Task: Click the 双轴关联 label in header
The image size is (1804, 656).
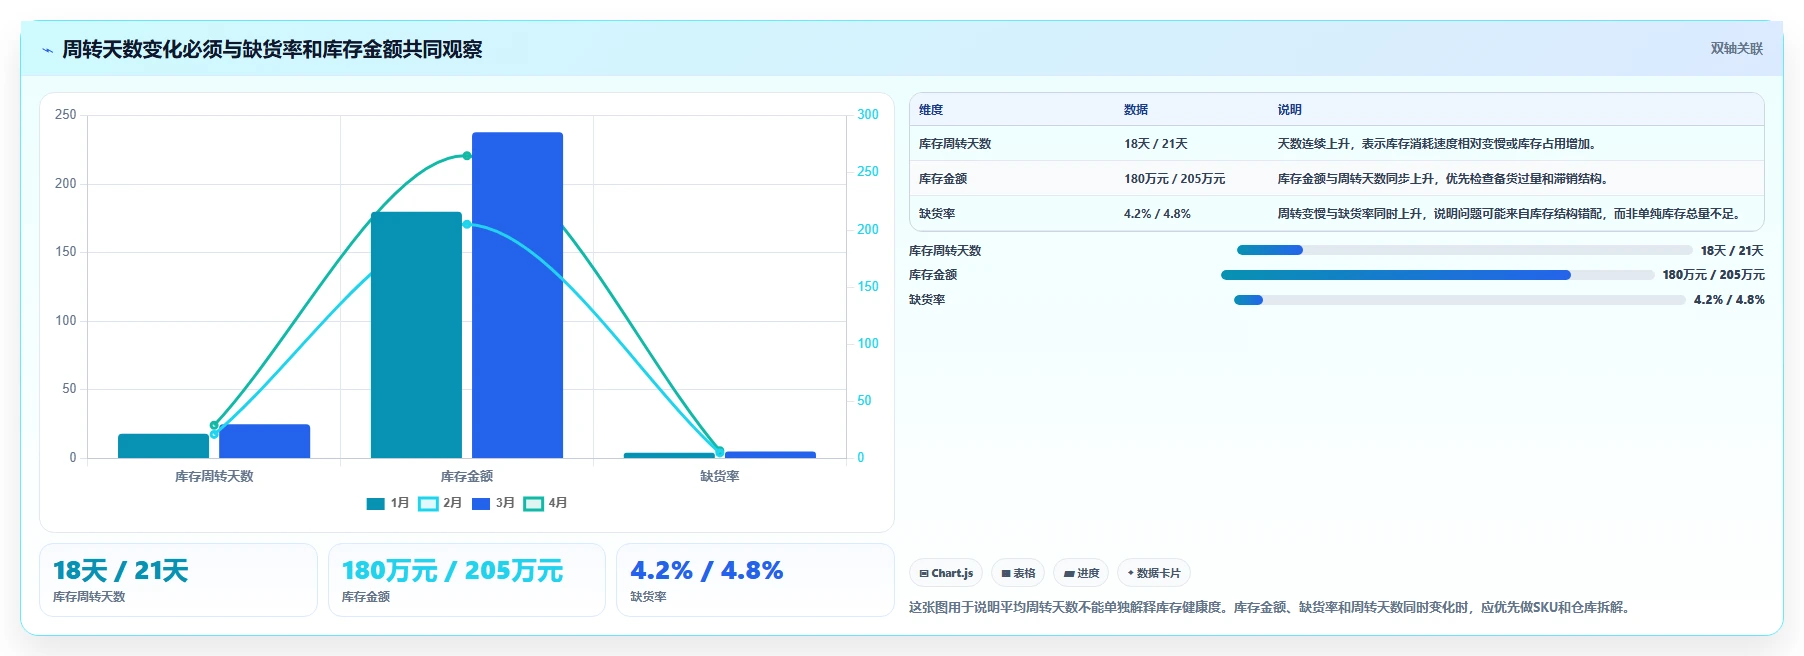Action: tap(1737, 48)
